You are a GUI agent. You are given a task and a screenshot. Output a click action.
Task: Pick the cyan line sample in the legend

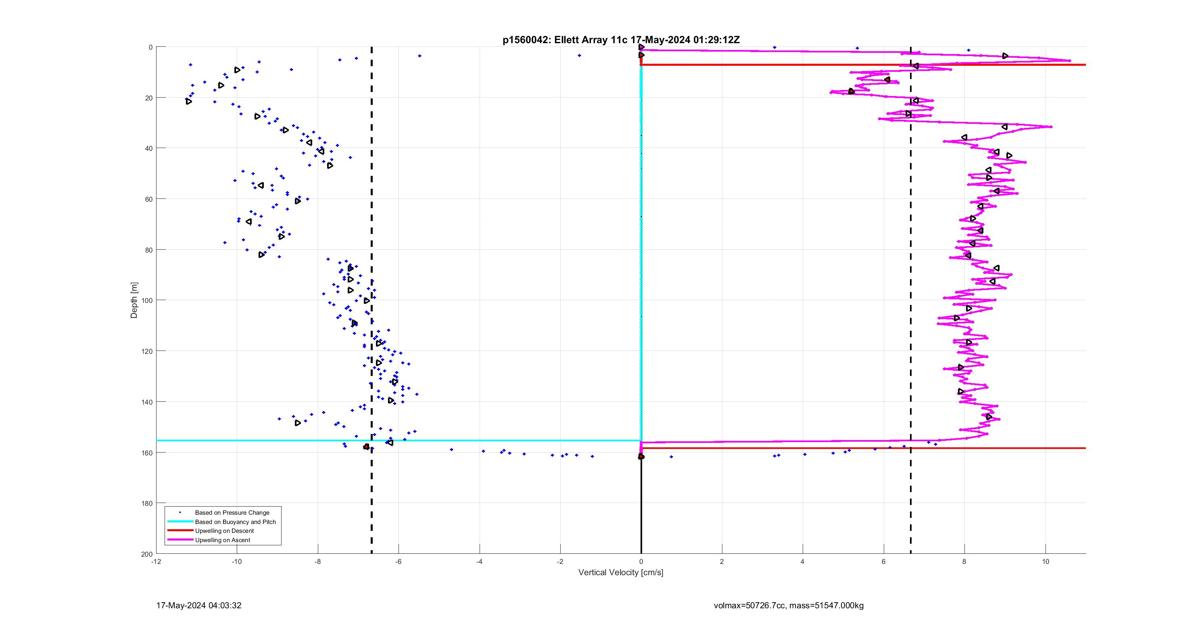tap(179, 522)
